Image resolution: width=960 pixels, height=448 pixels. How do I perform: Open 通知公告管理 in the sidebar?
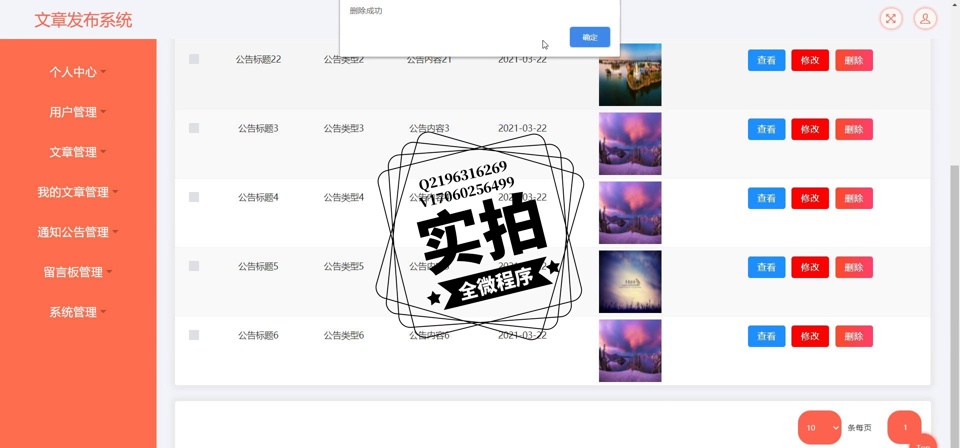(x=78, y=232)
